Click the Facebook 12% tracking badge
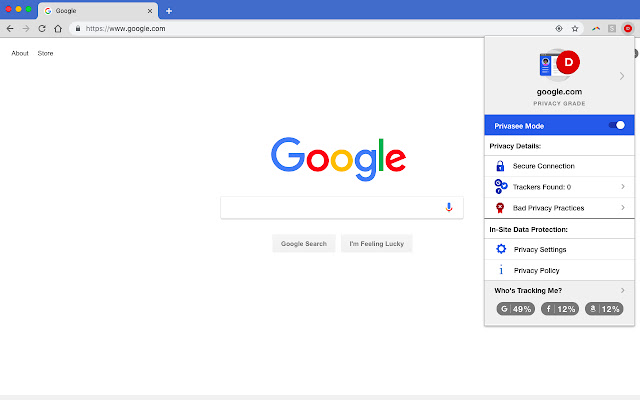Screen dimensions: 640x400 tap(560, 309)
